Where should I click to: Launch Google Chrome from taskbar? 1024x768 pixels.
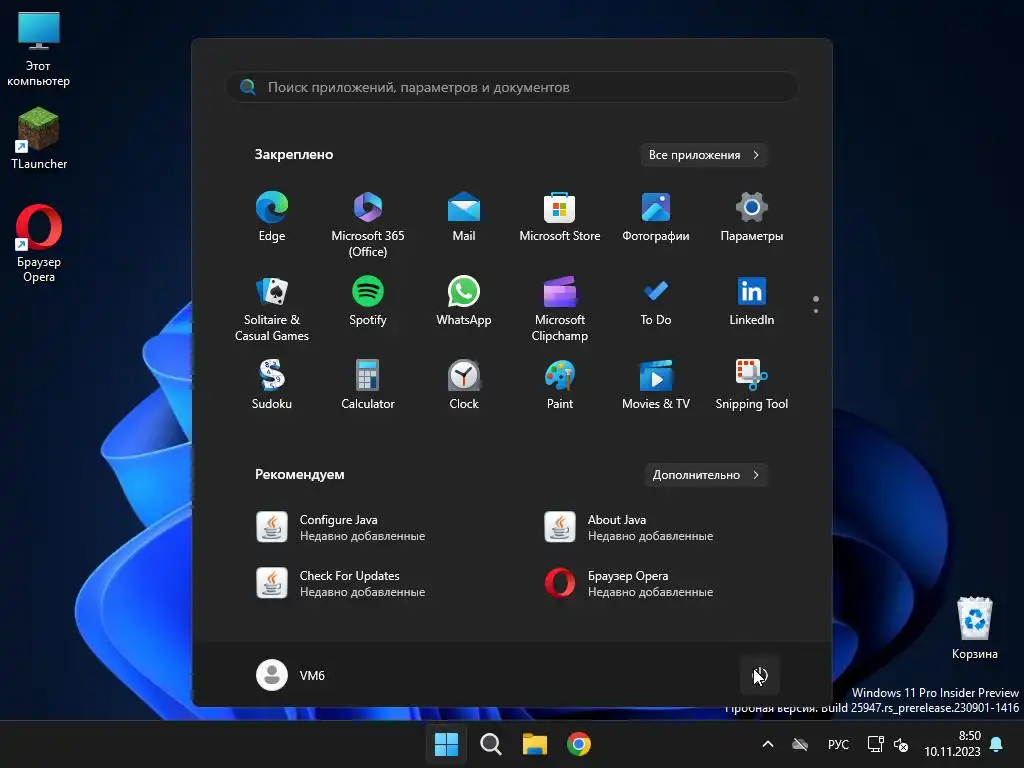pos(579,744)
